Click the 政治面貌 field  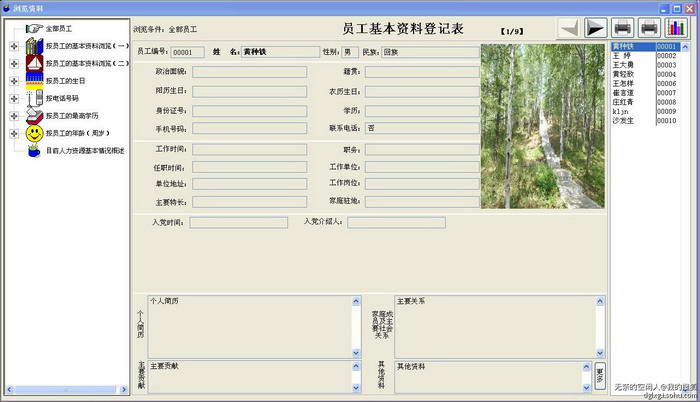[x=250, y=71]
